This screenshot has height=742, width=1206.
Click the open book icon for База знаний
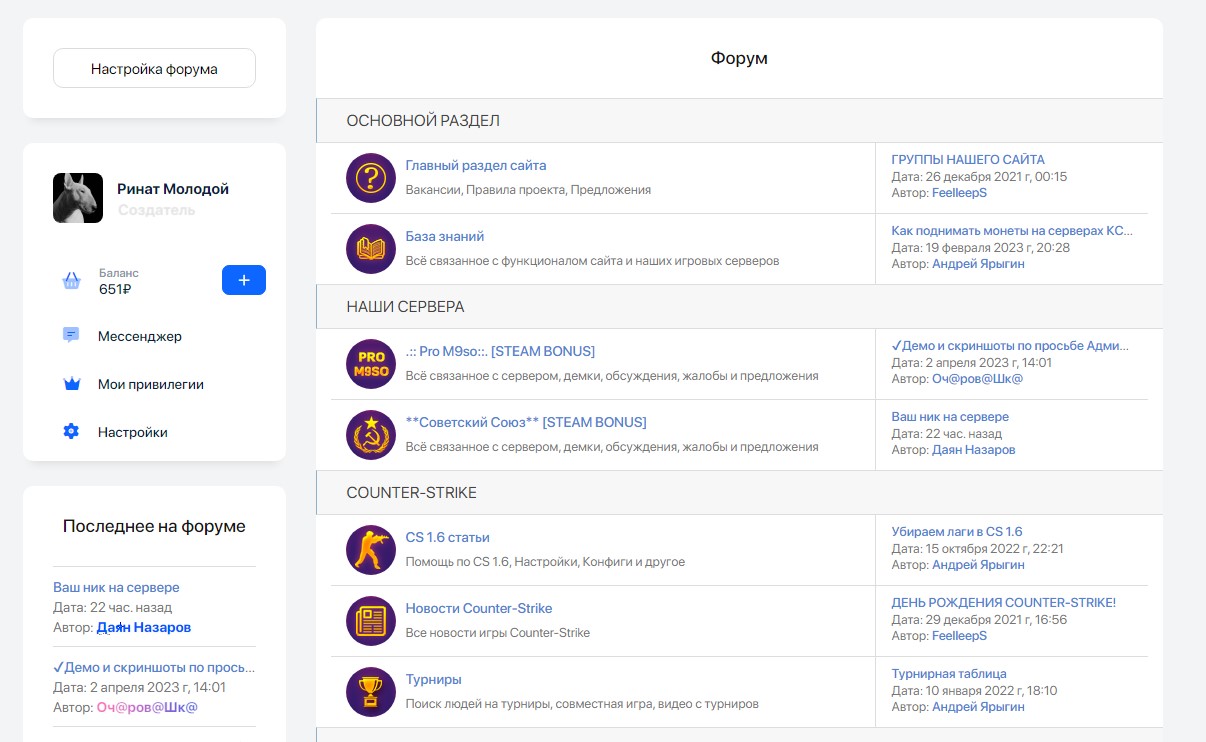371,249
